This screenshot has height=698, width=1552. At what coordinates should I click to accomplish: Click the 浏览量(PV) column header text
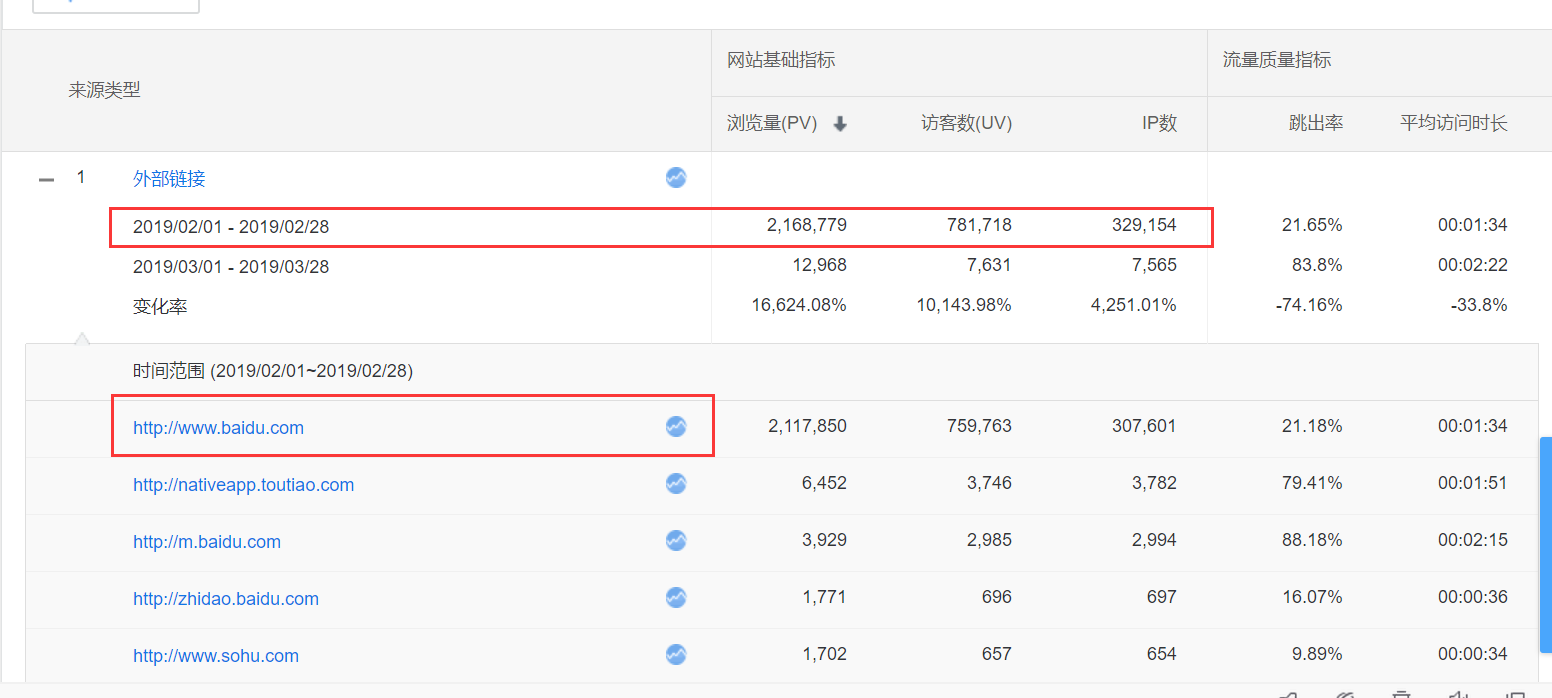point(772,124)
